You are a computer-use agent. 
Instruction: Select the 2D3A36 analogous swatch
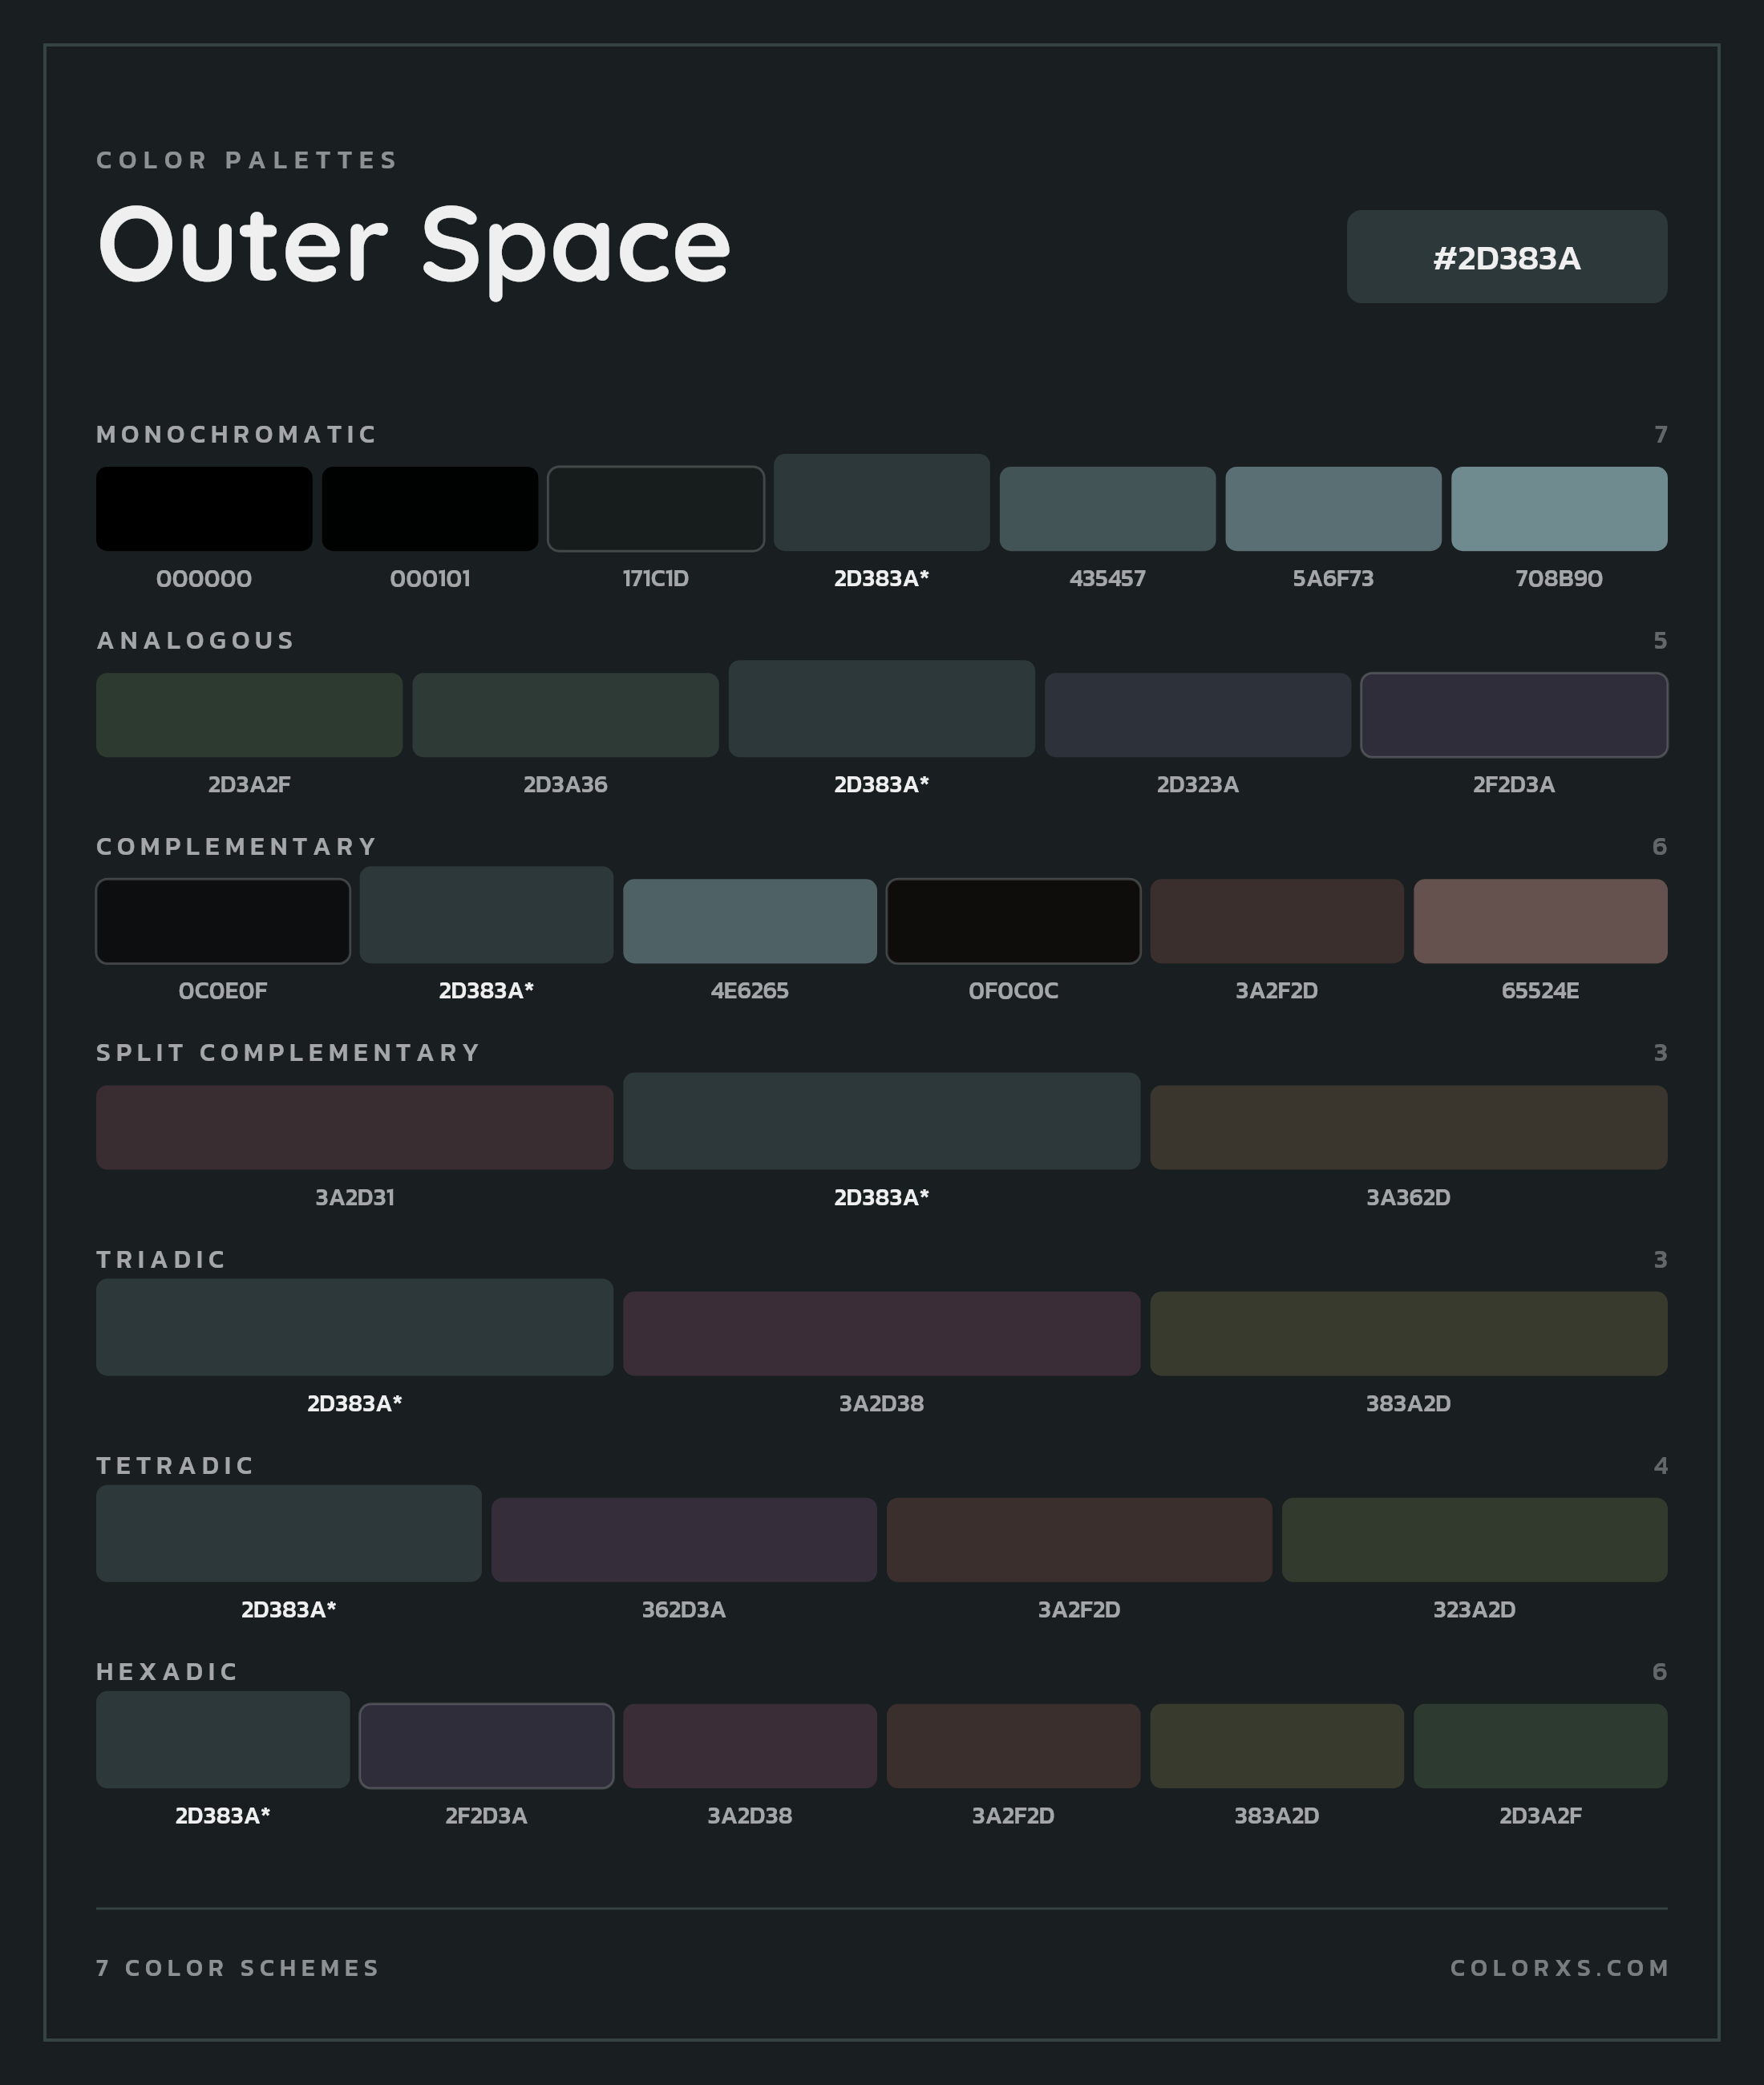[565, 714]
